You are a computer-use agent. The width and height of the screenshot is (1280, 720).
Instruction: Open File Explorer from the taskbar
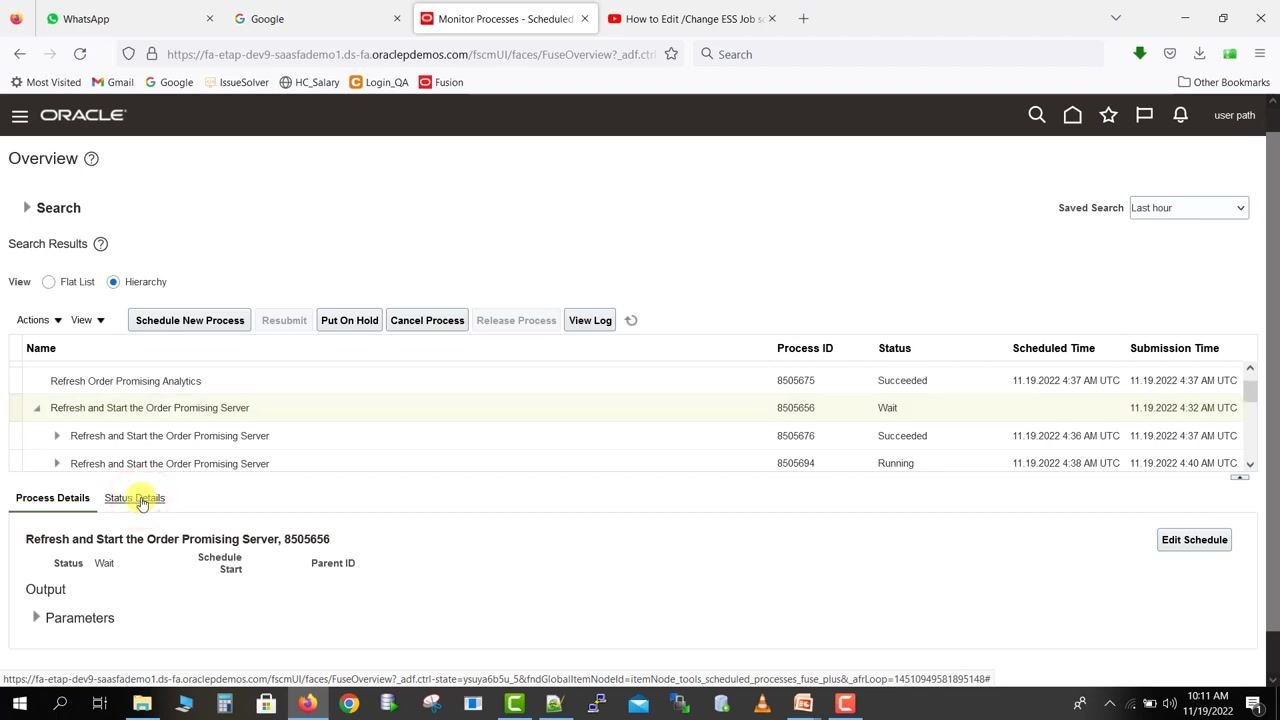[142, 704]
